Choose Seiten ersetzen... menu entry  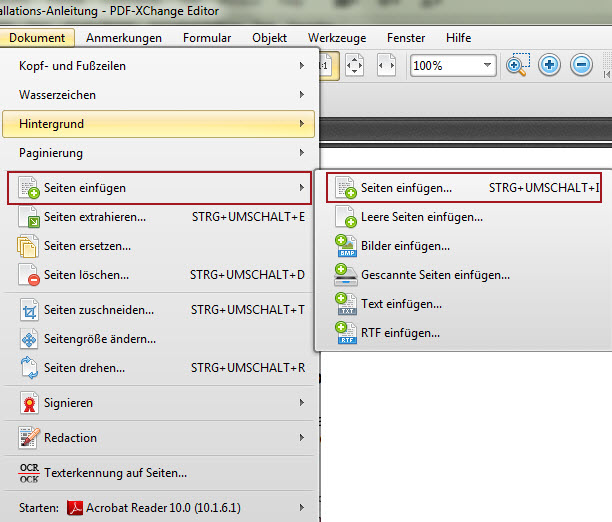pyautogui.click(x=160, y=246)
